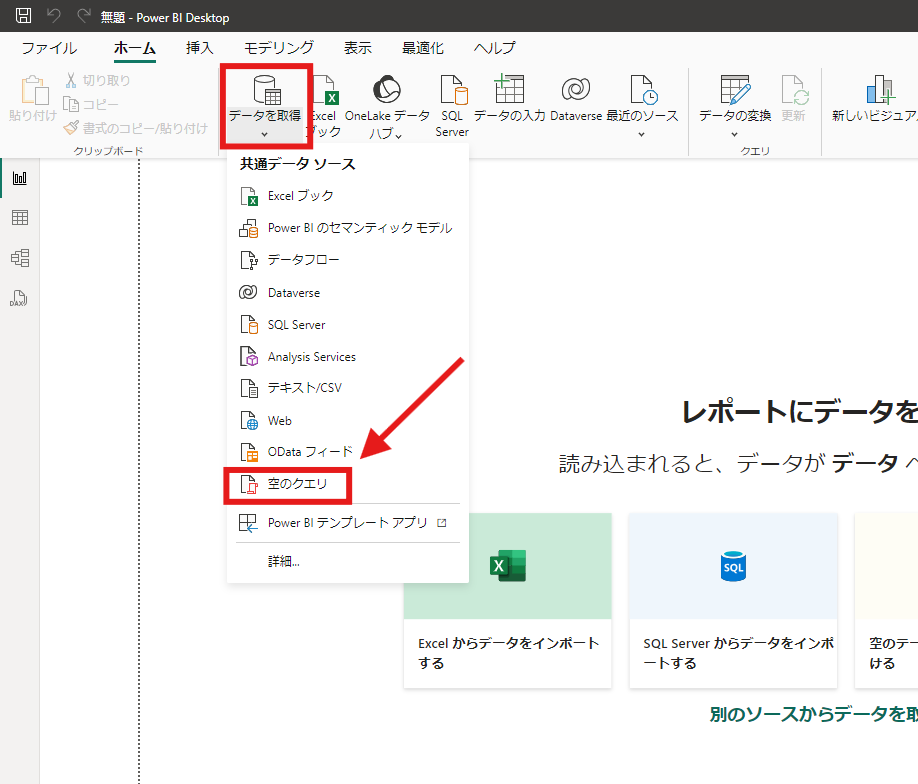
Task: Click the Dataverse ribbon button
Action: pos(576,98)
